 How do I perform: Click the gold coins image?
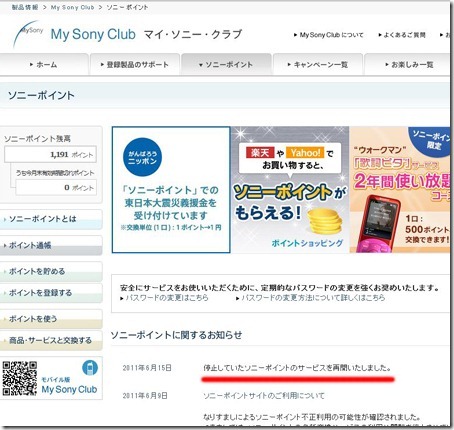coord(324,221)
